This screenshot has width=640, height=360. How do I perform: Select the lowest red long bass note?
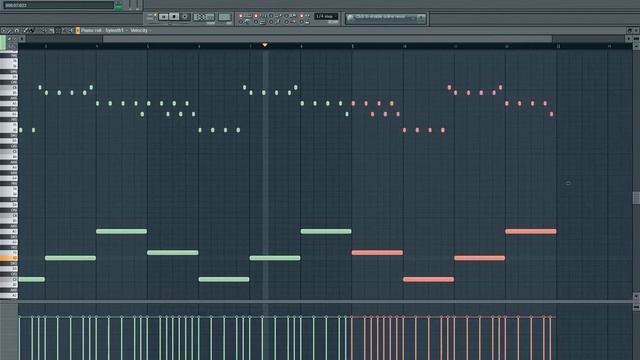[x=428, y=280]
